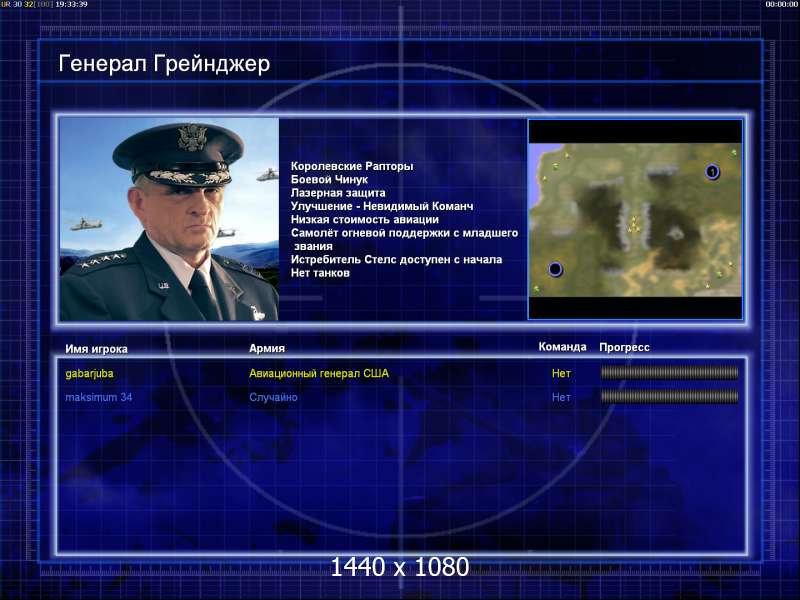Click 'Истребитель Стелс доступен с начала' line
The height and width of the screenshot is (600, 800).
(396, 259)
